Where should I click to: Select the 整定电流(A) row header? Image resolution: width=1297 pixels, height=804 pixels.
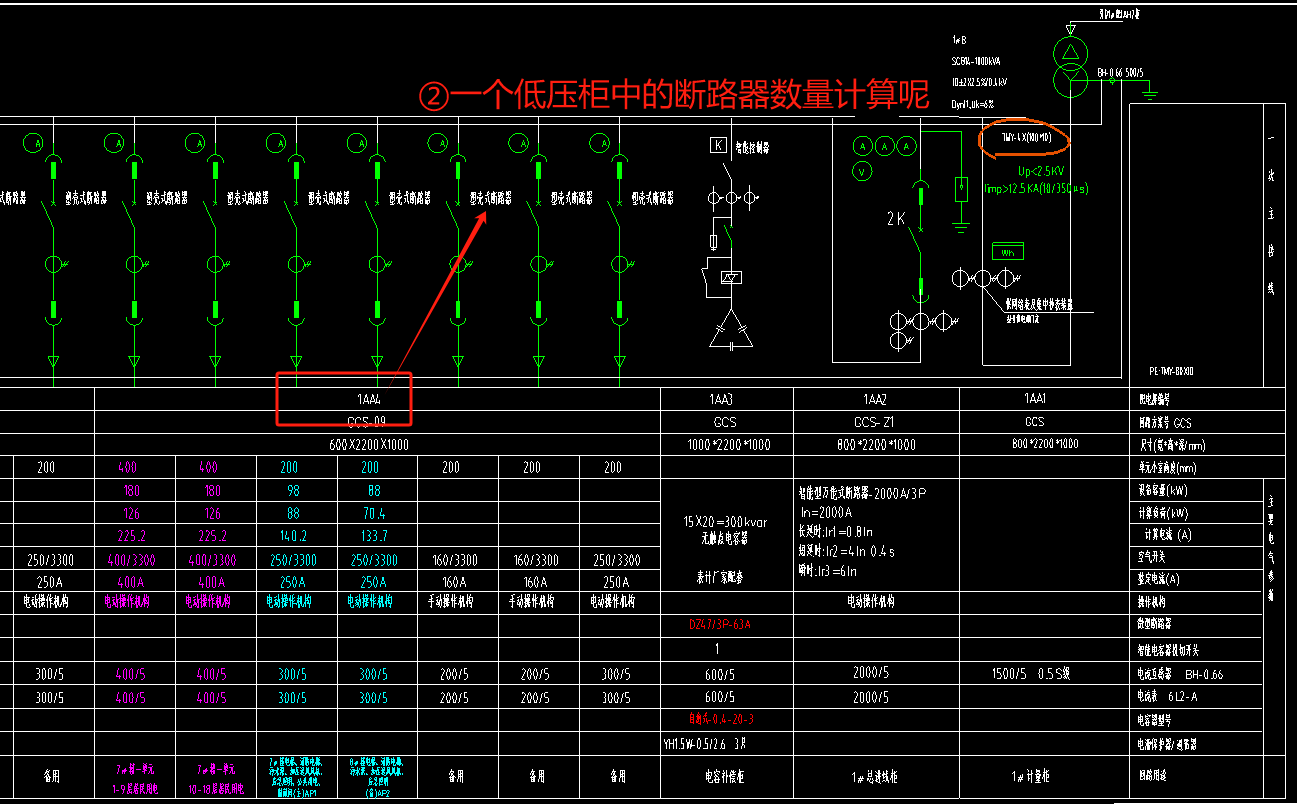coord(1160,579)
